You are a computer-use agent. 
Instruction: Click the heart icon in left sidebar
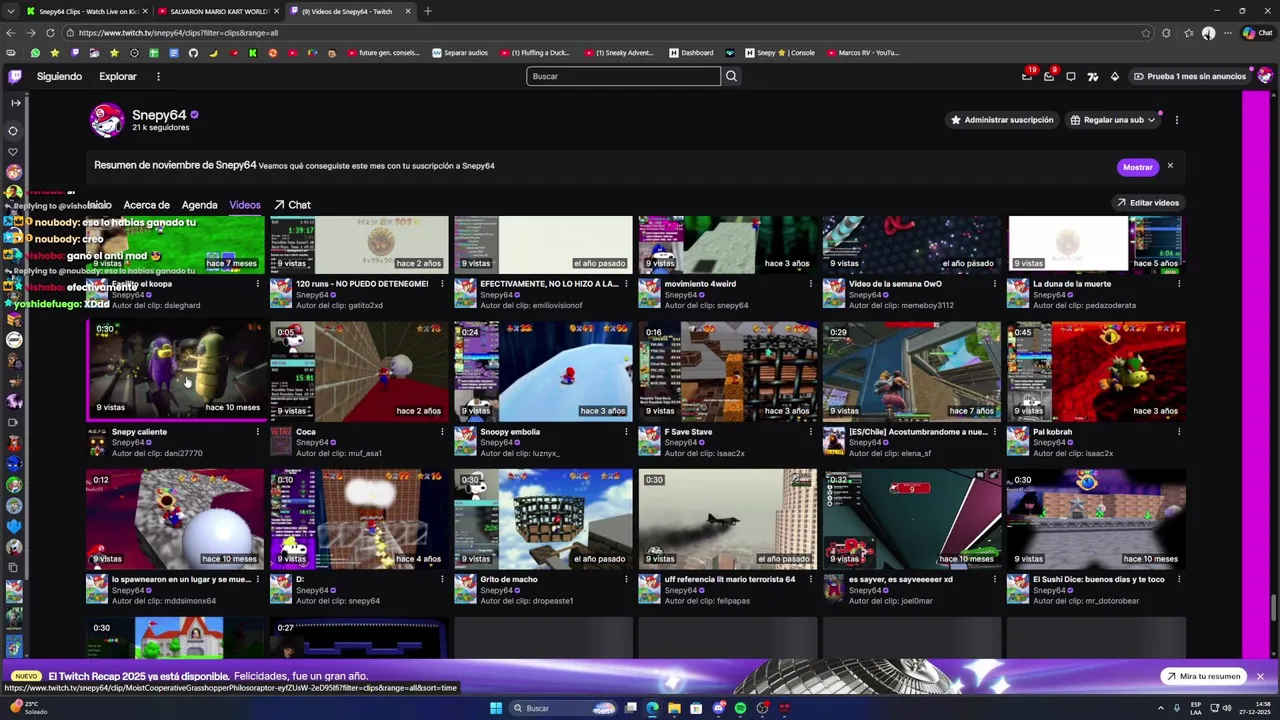click(x=13, y=151)
